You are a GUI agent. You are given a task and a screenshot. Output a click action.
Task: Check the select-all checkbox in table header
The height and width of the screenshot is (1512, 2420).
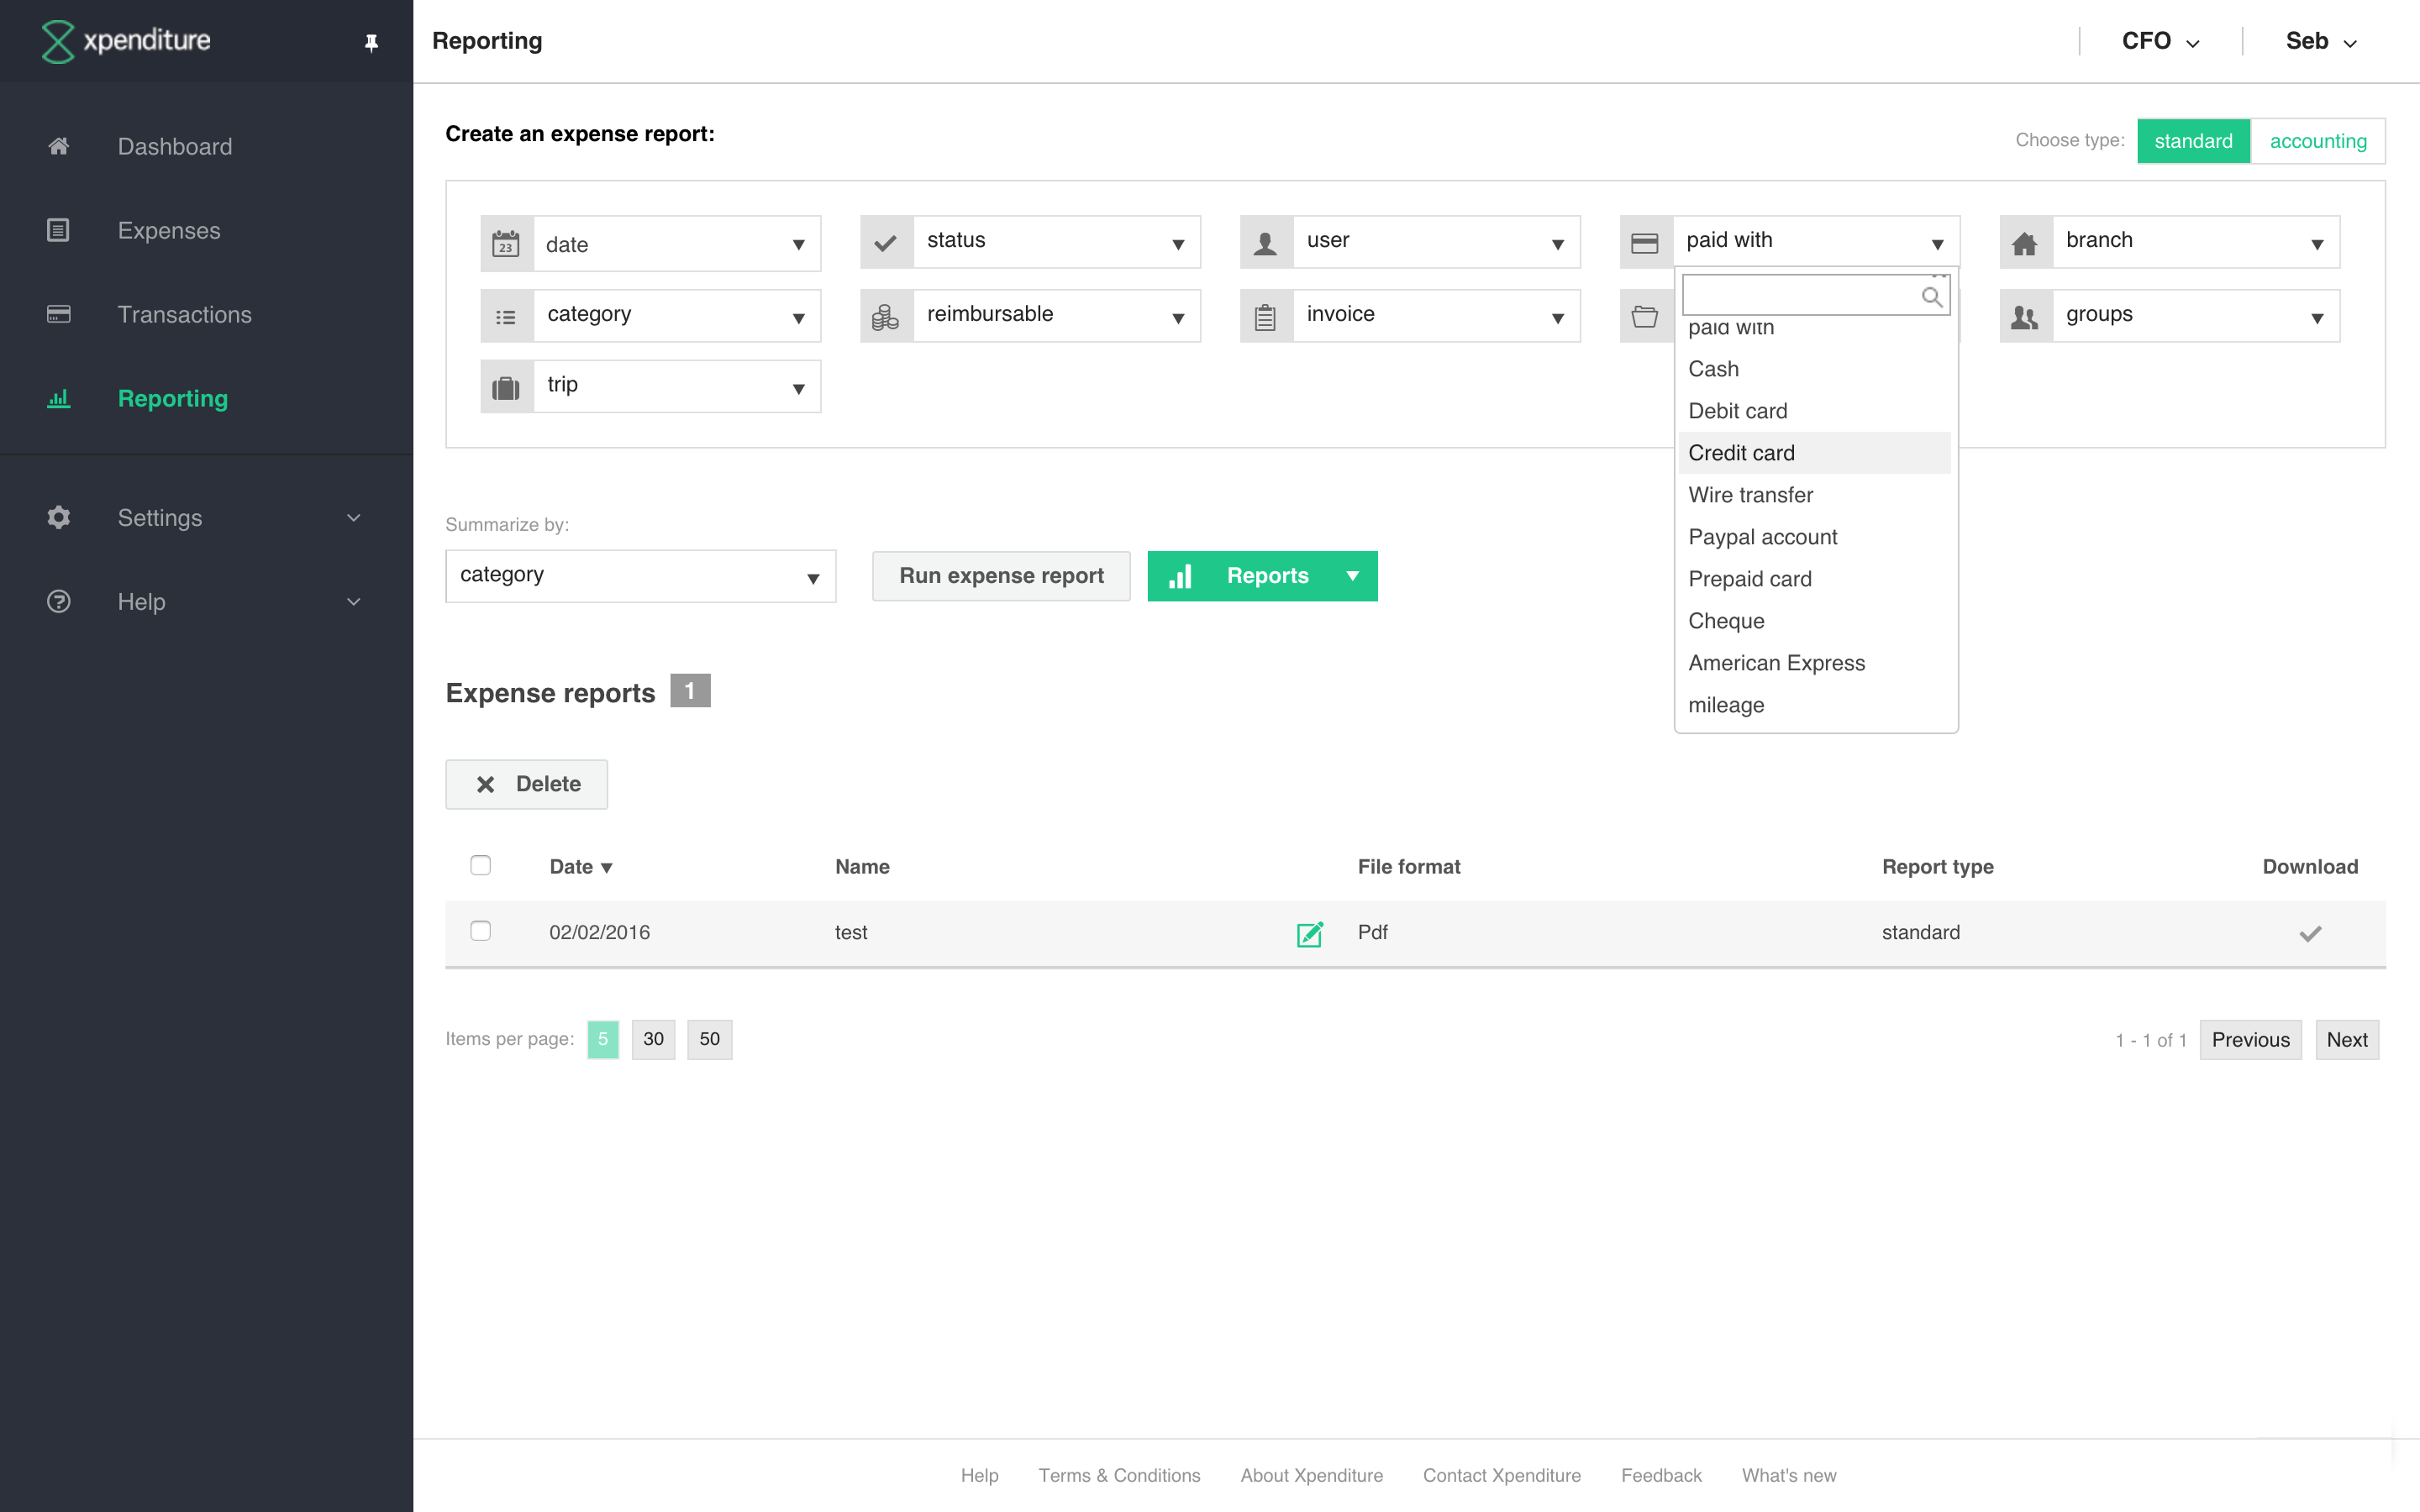(481, 865)
